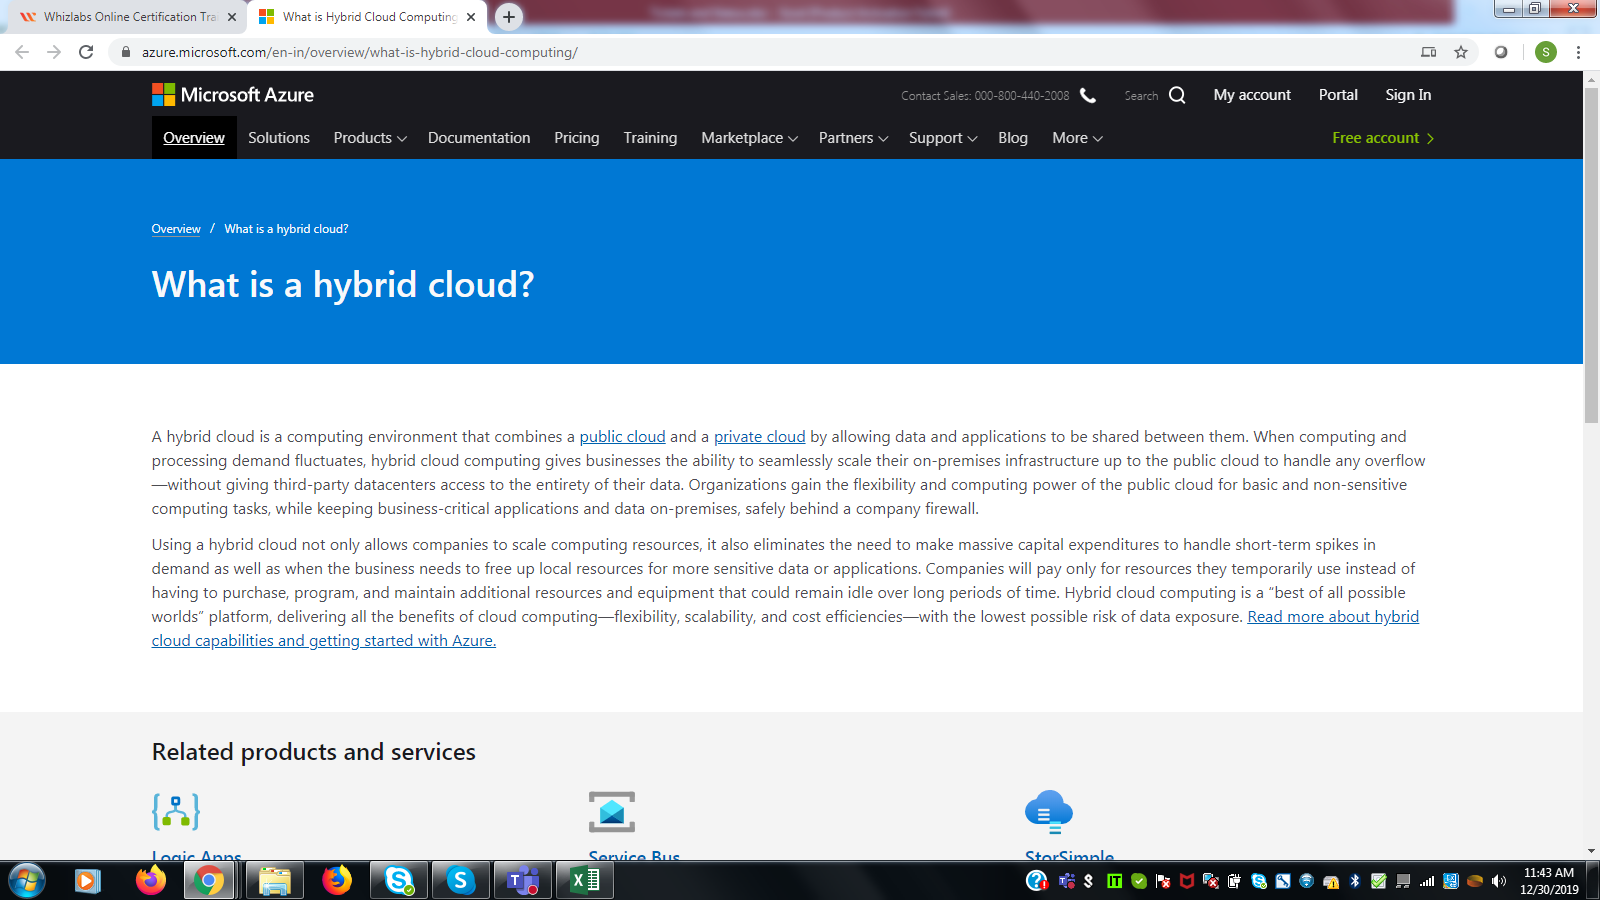Image resolution: width=1600 pixels, height=900 pixels.
Task: Click the red McAfee shield tray icon
Action: [1187, 881]
